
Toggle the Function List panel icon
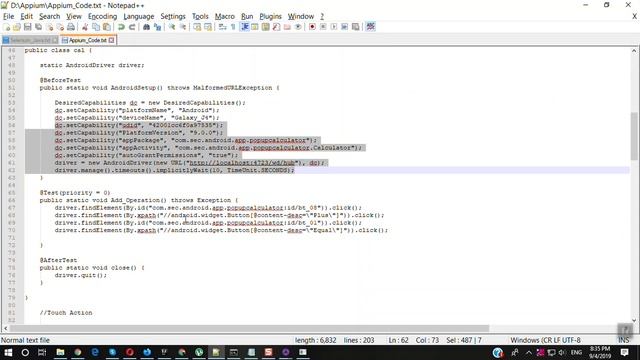[276, 27]
